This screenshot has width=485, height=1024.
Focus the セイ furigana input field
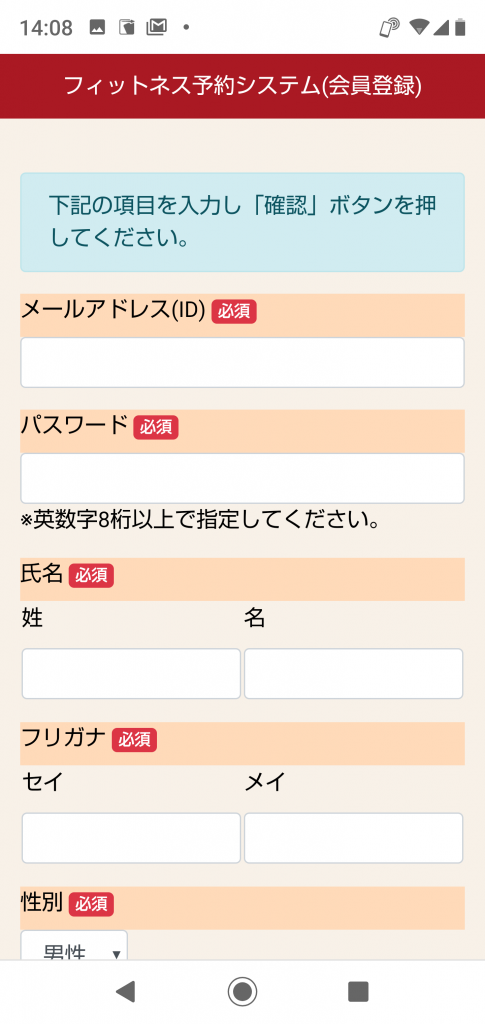pyautogui.click(x=131, y=838)
